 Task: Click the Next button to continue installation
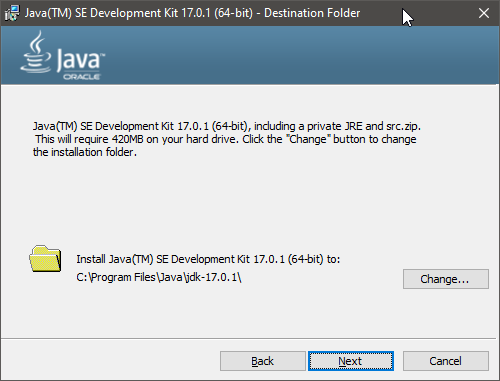point(351,361)
